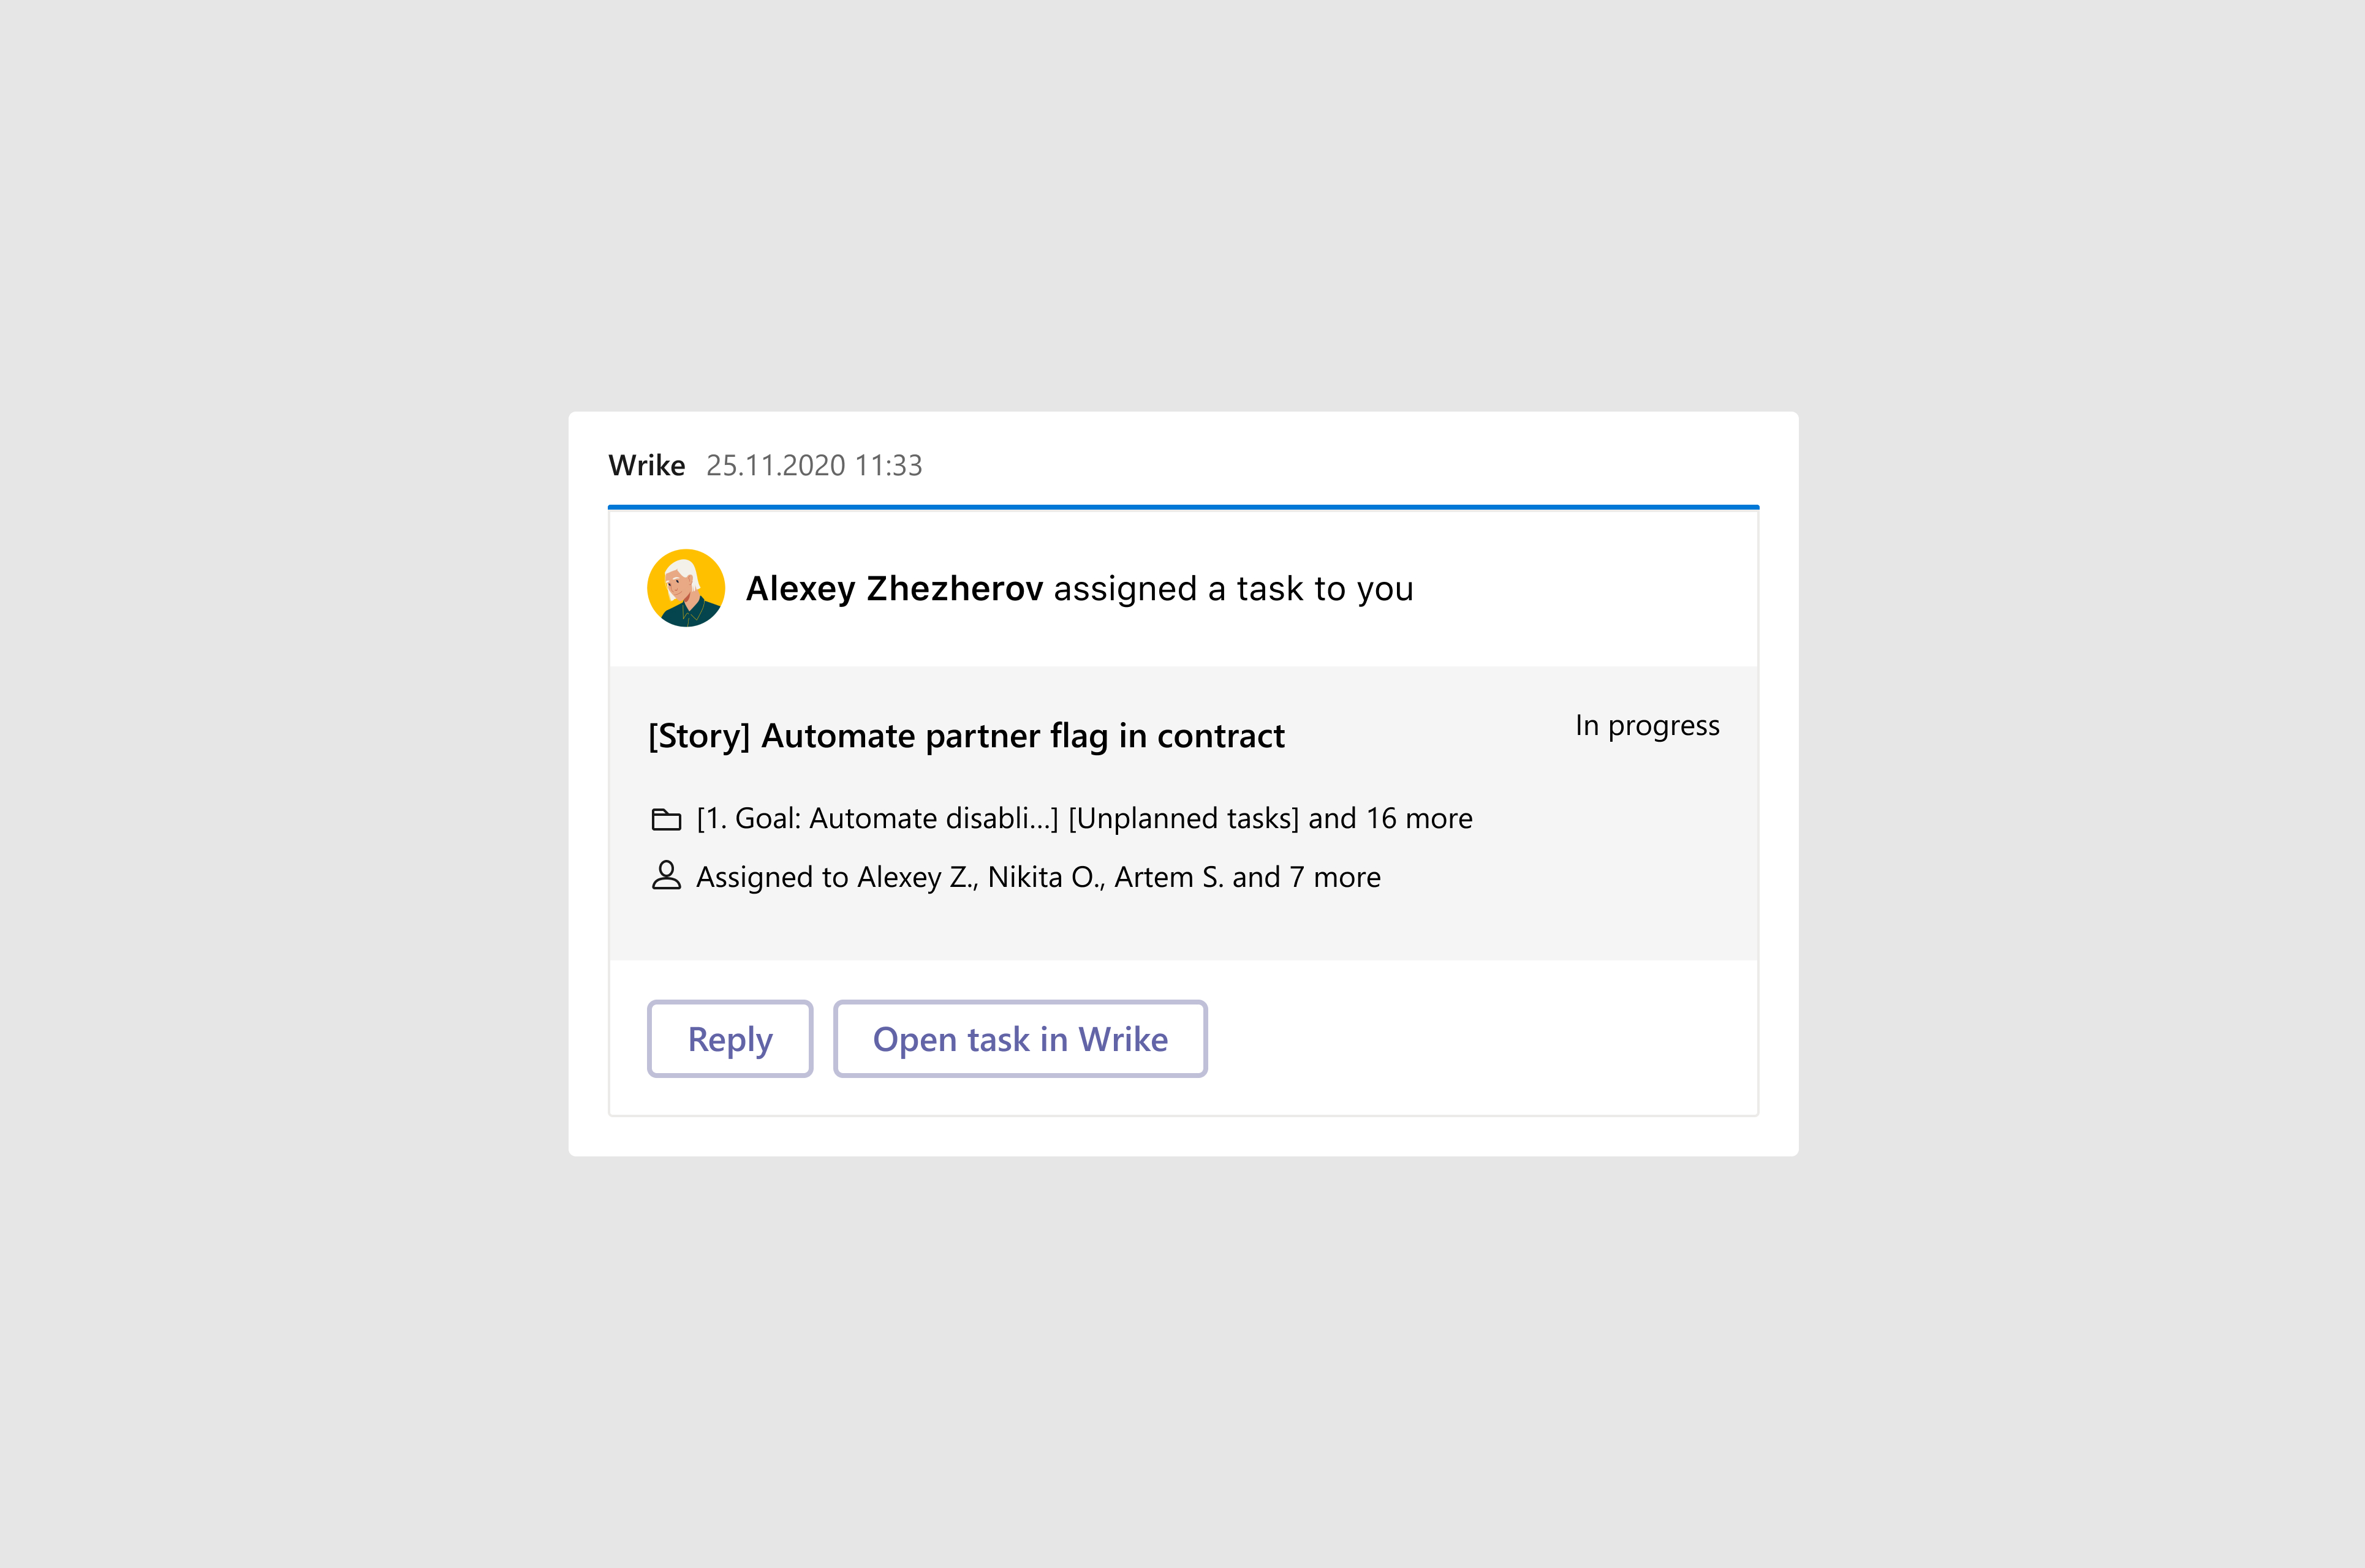Click the person icon beside assignees

pos(666,876)
